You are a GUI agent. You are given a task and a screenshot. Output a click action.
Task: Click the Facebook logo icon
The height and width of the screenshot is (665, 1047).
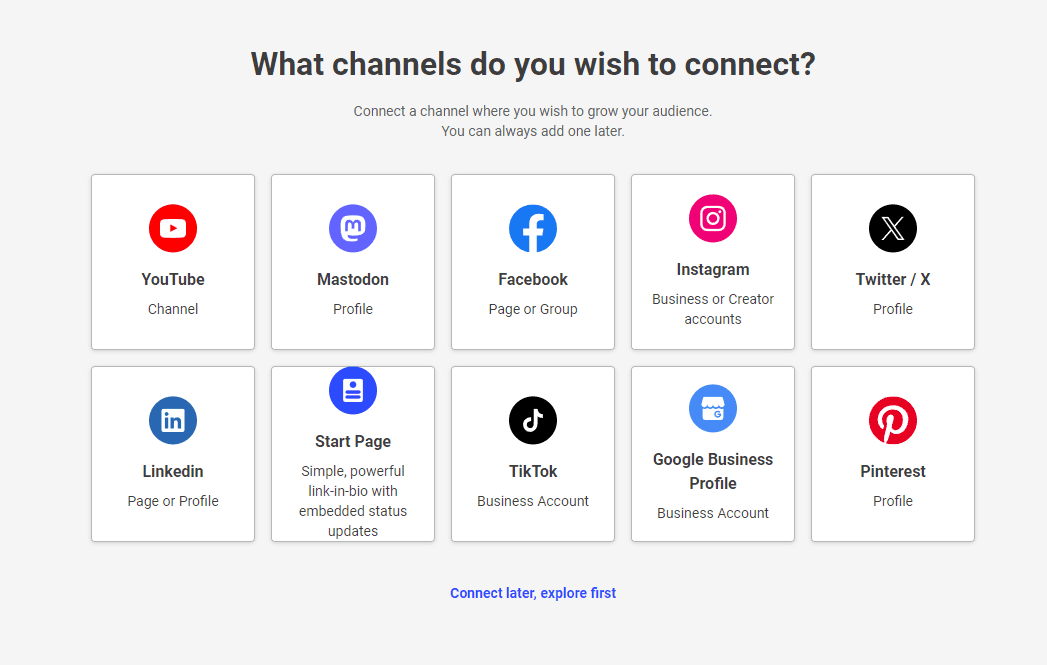[x=532, y=228]
